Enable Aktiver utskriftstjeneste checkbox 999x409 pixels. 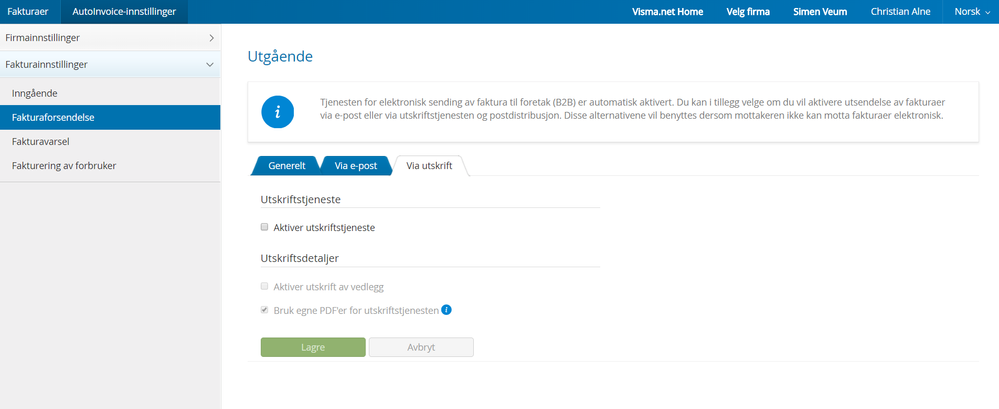[x=265, y=228]
